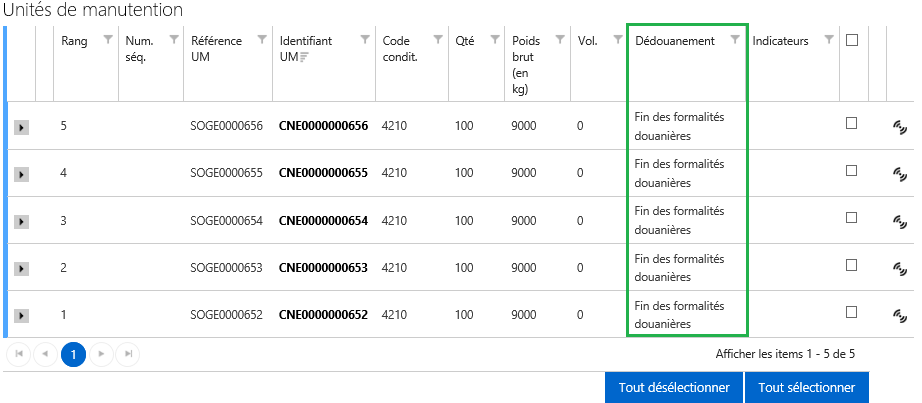Click identifier CNE0000000655

[x=323, y=173]
